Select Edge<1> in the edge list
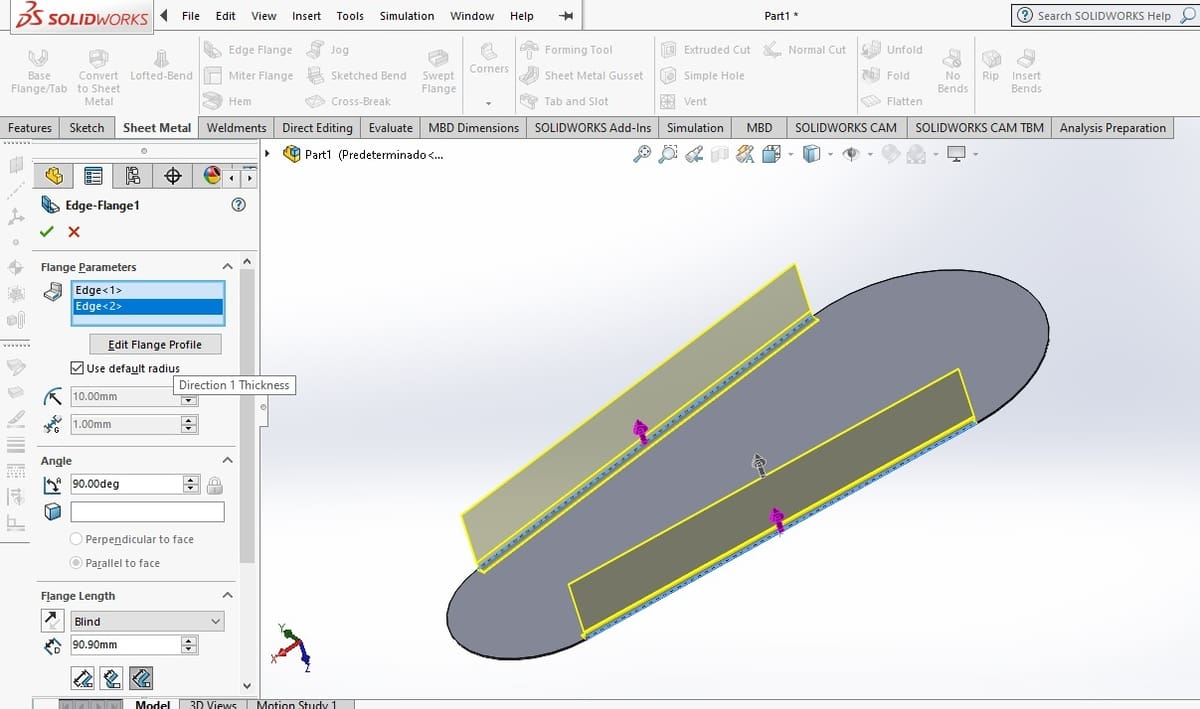The image size is (1200, 709). (x=147, y=290)
